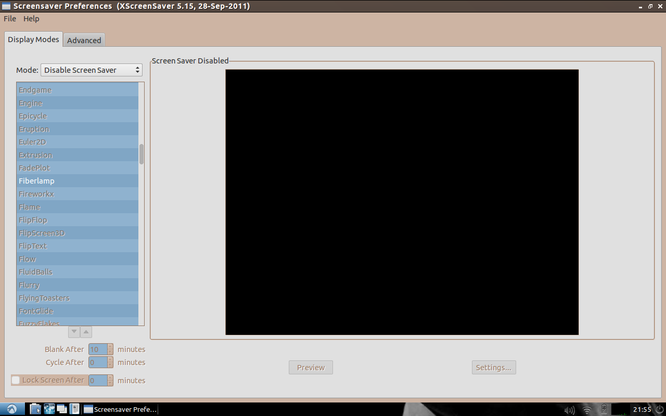
Task: Click the Blank After spinner arrows
Action: point(110,349)
